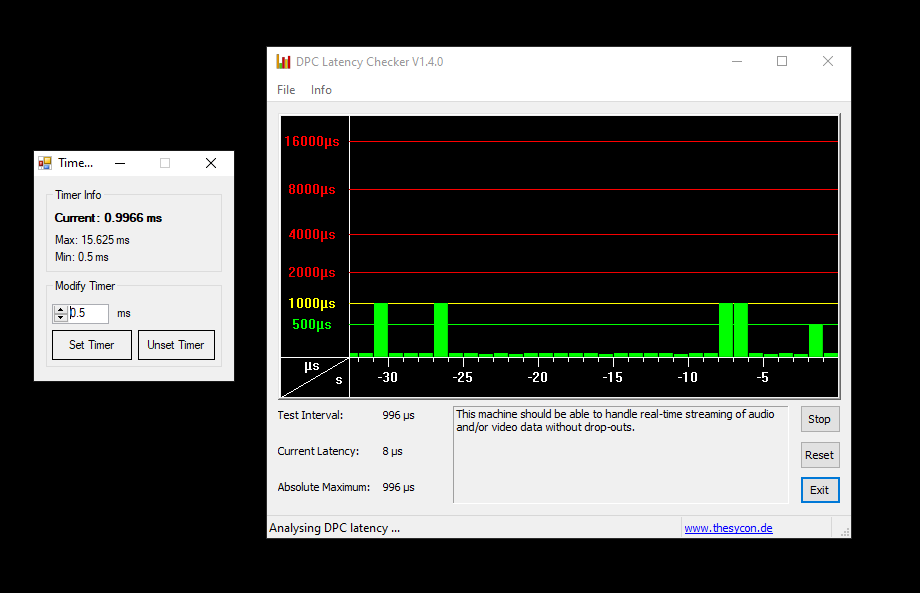Reset the latency measurements
The width and height of the screenshot is (920, 593).
click(819, 455)
